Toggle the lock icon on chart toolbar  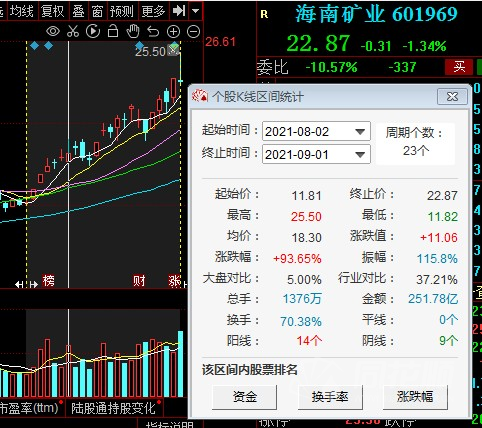click(113, 31)
